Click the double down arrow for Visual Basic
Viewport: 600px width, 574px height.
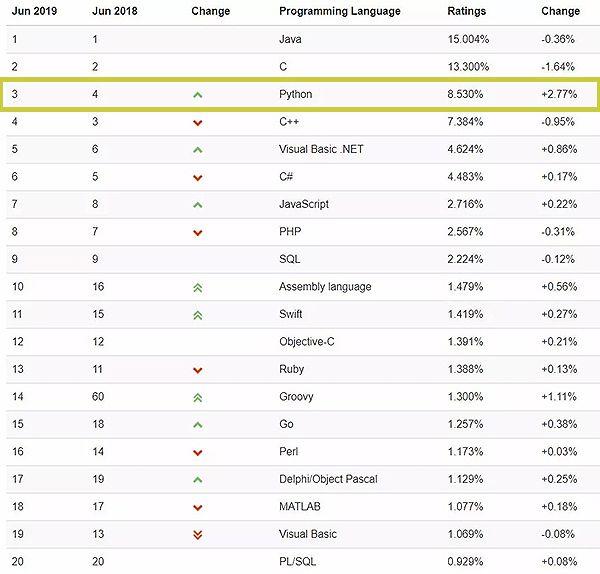pos(197,535)
